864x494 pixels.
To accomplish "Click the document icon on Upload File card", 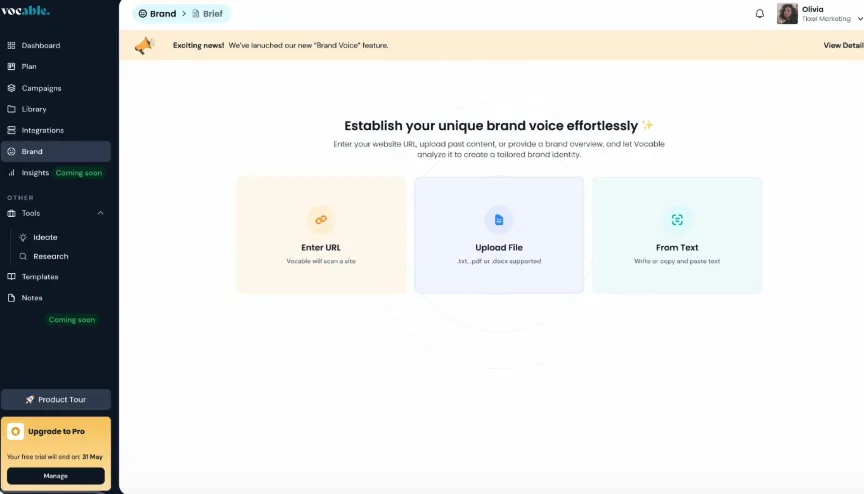I will [x=499, y=219].
